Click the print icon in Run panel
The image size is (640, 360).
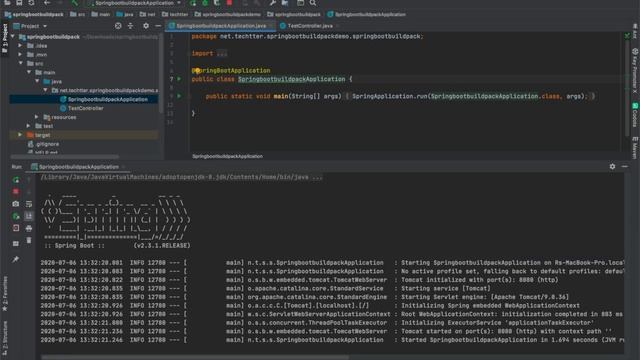coord(29,228)
